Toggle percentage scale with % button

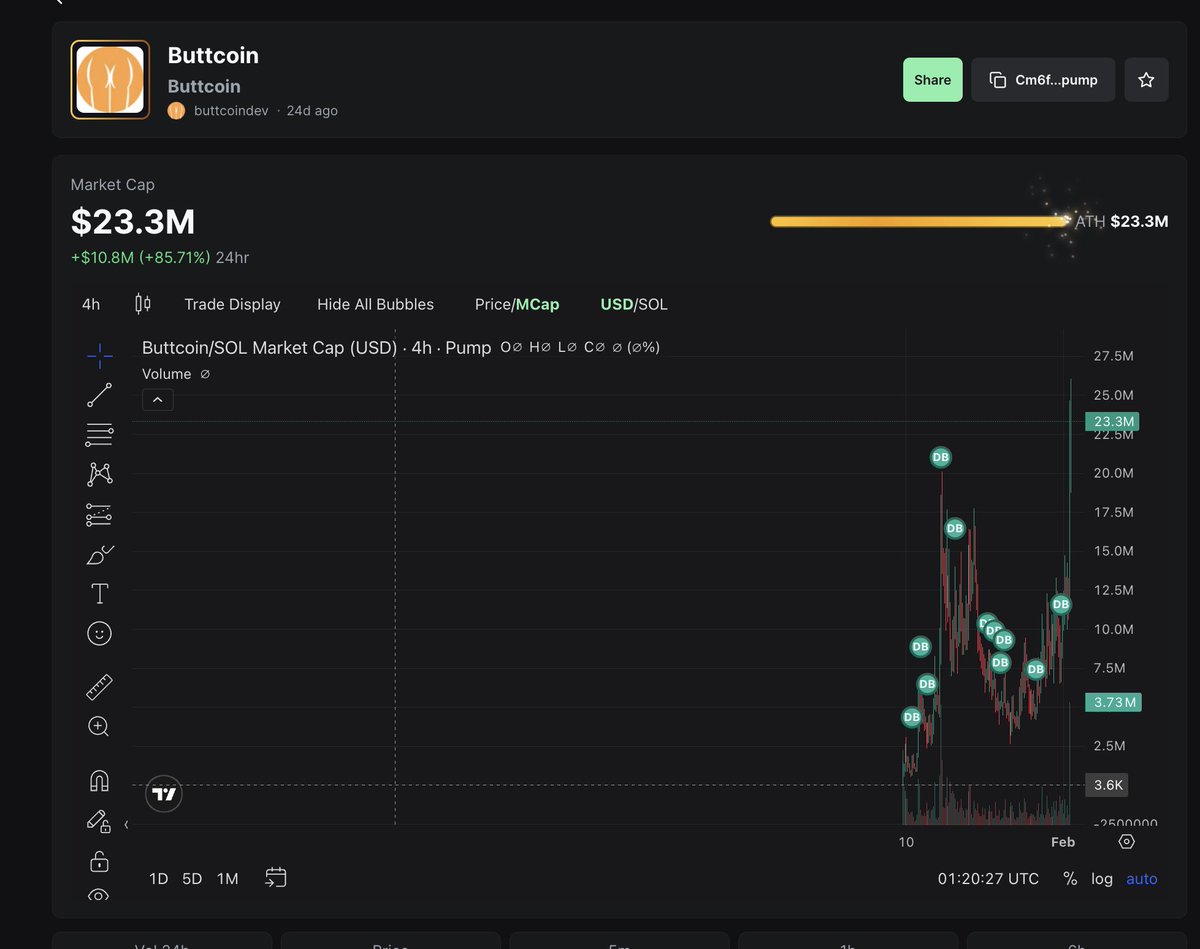[1070, 879]
